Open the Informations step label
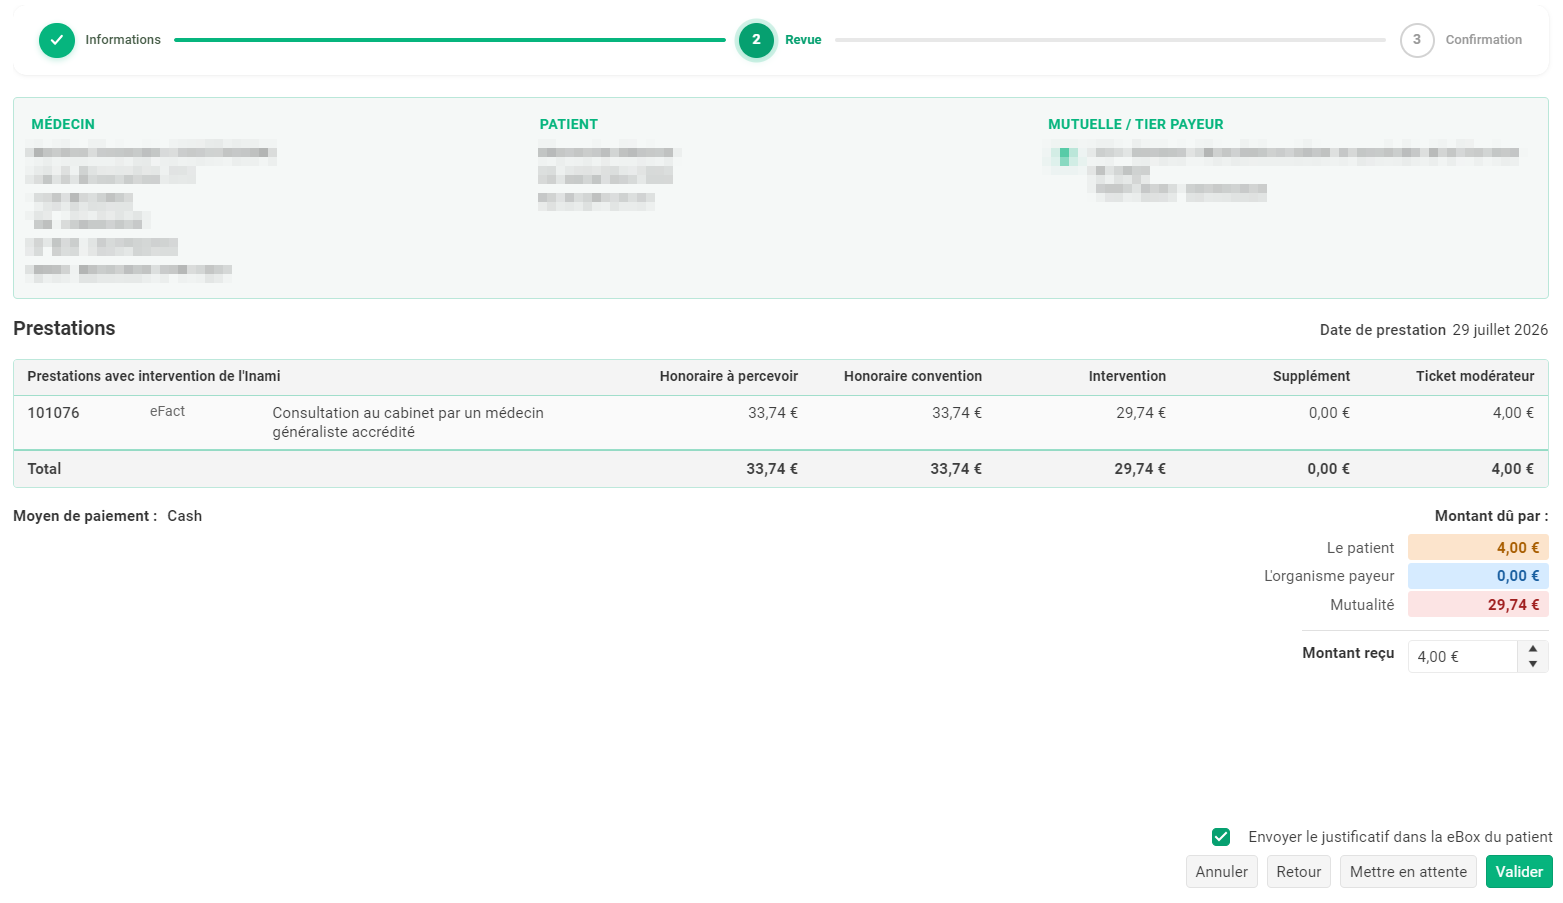Screen dimensions: 1563x903 [x=123, y=40]
